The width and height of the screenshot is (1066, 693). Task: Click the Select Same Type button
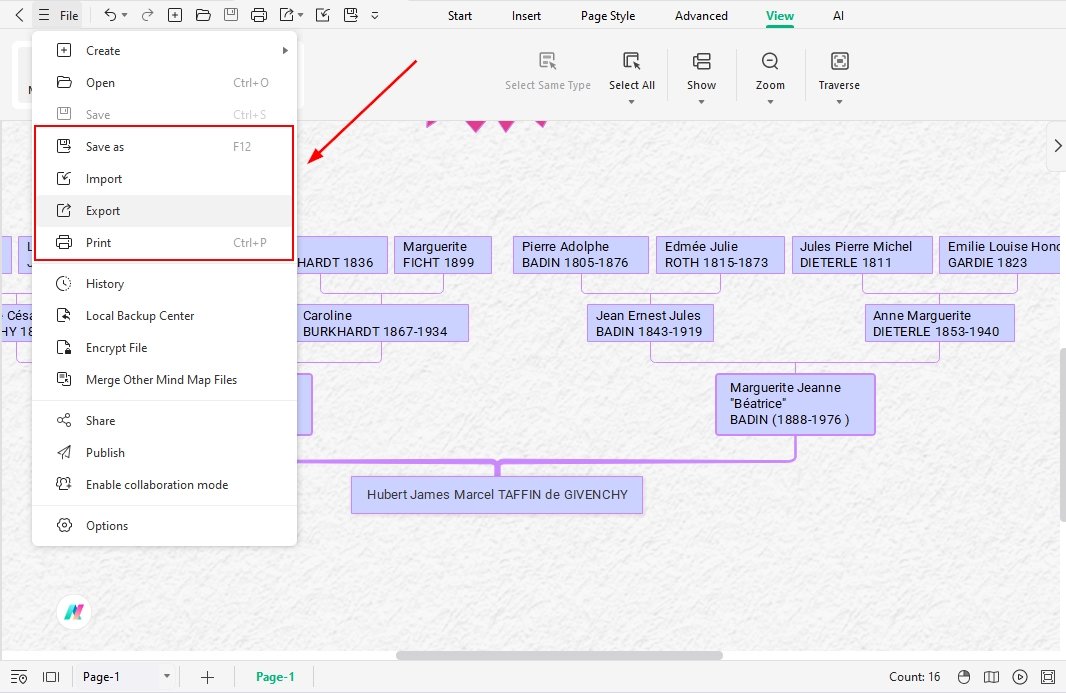pyautogui.click(x=547, y=71)
